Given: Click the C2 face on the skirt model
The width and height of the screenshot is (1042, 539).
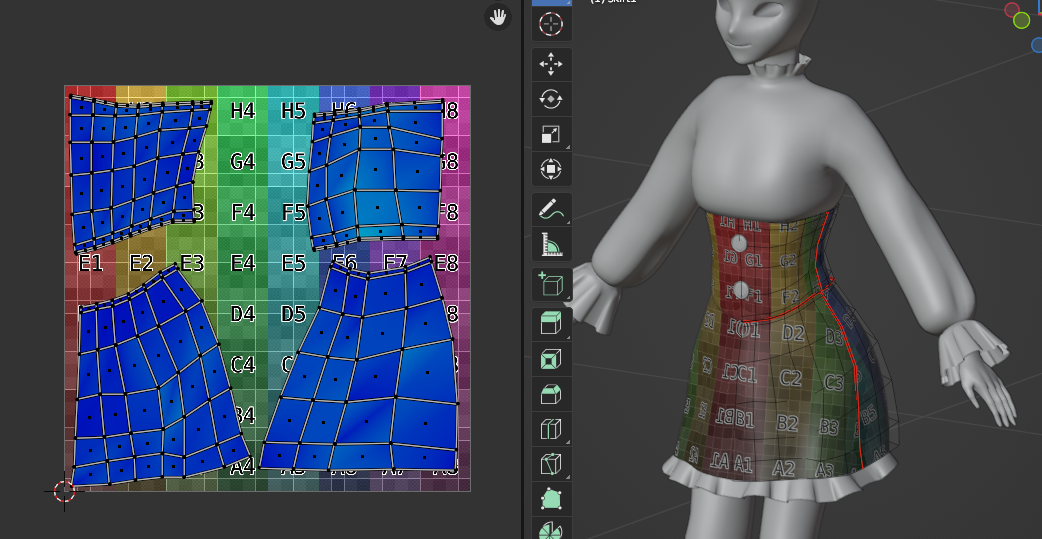Looking at the screenshot, I should coord(790,378).
